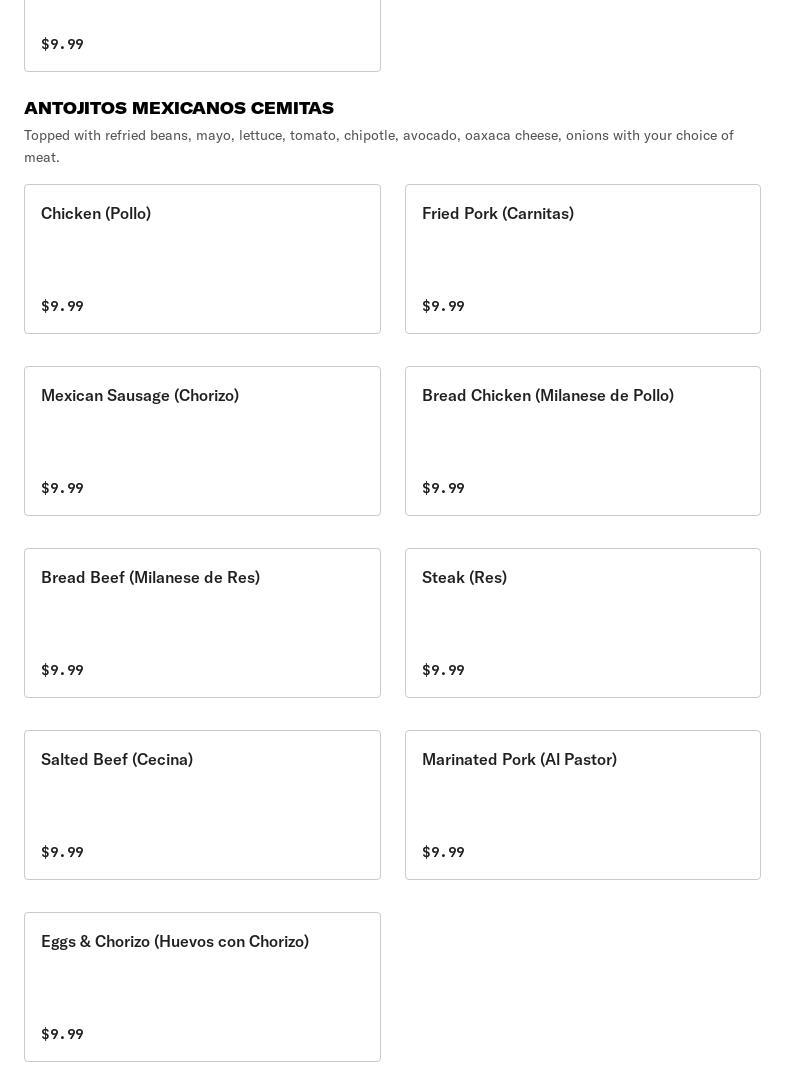Click the $9.99 price under Eggs & Chorizo

[62, 1034]
